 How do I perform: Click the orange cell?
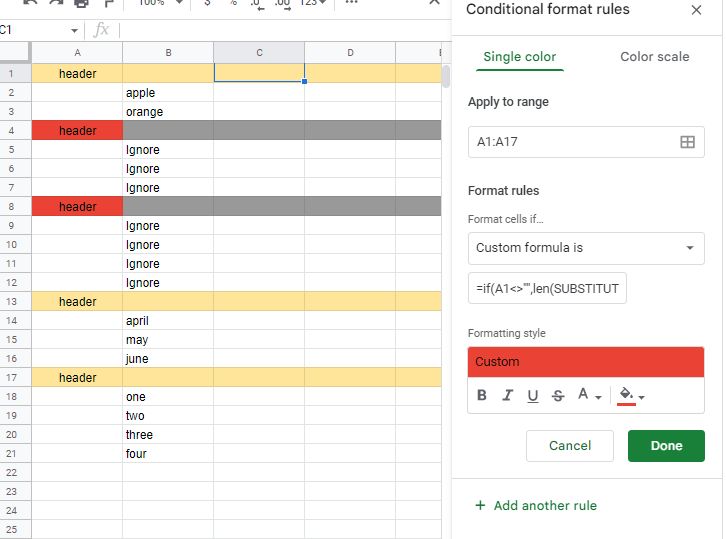pyautogui.click(x=168, y=111)
